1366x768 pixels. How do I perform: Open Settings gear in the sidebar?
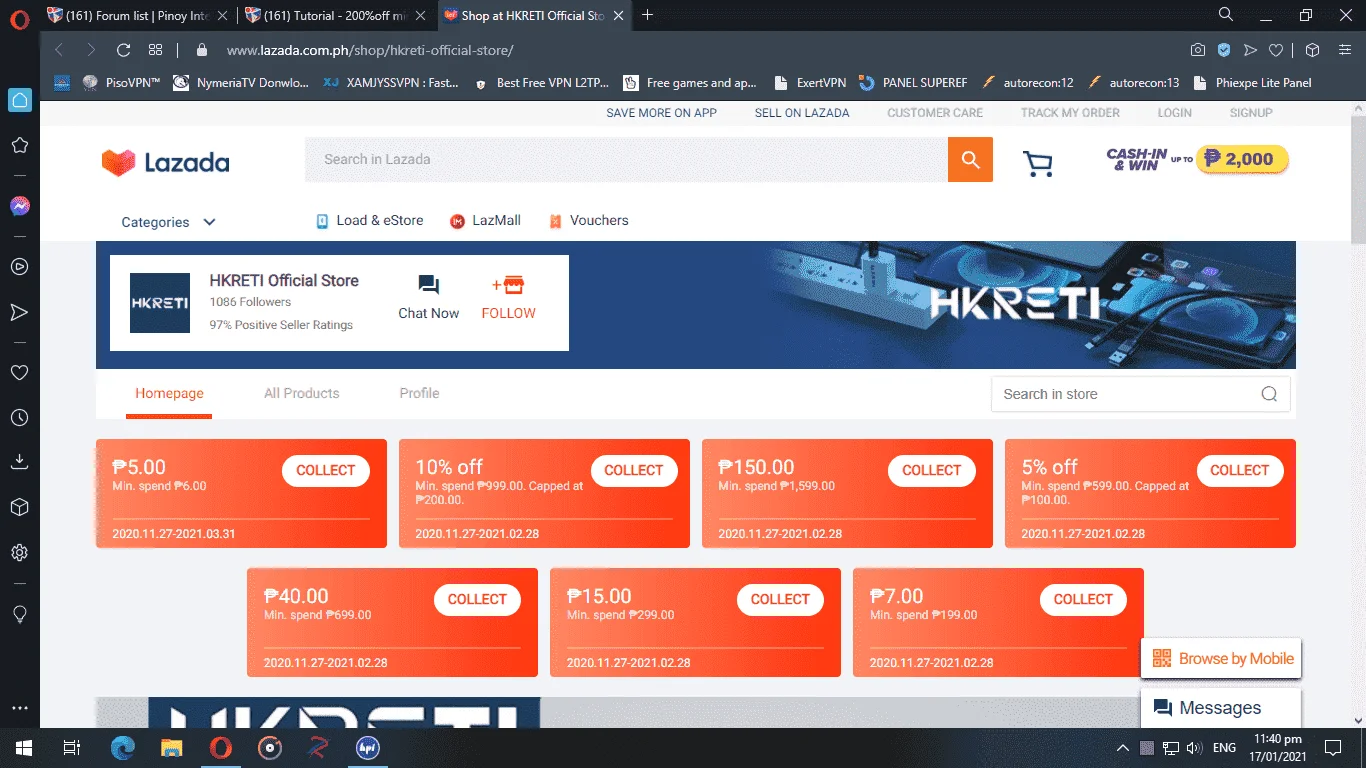(19, 553)
